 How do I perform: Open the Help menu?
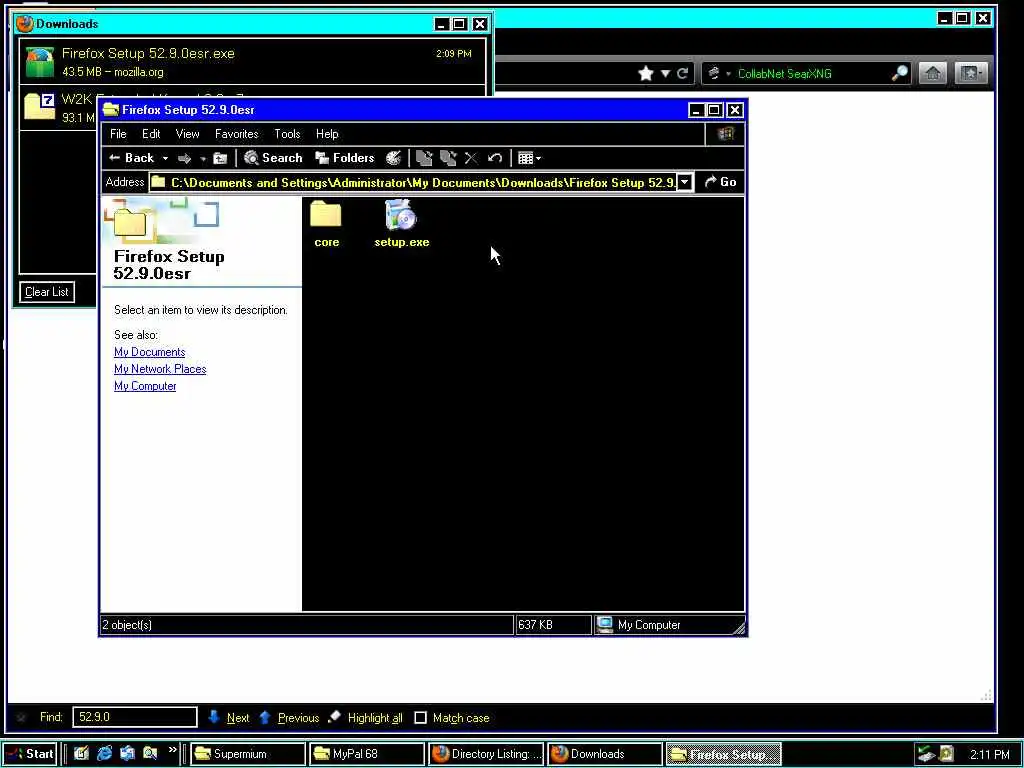pyautogui.click(x=327, y=134)
